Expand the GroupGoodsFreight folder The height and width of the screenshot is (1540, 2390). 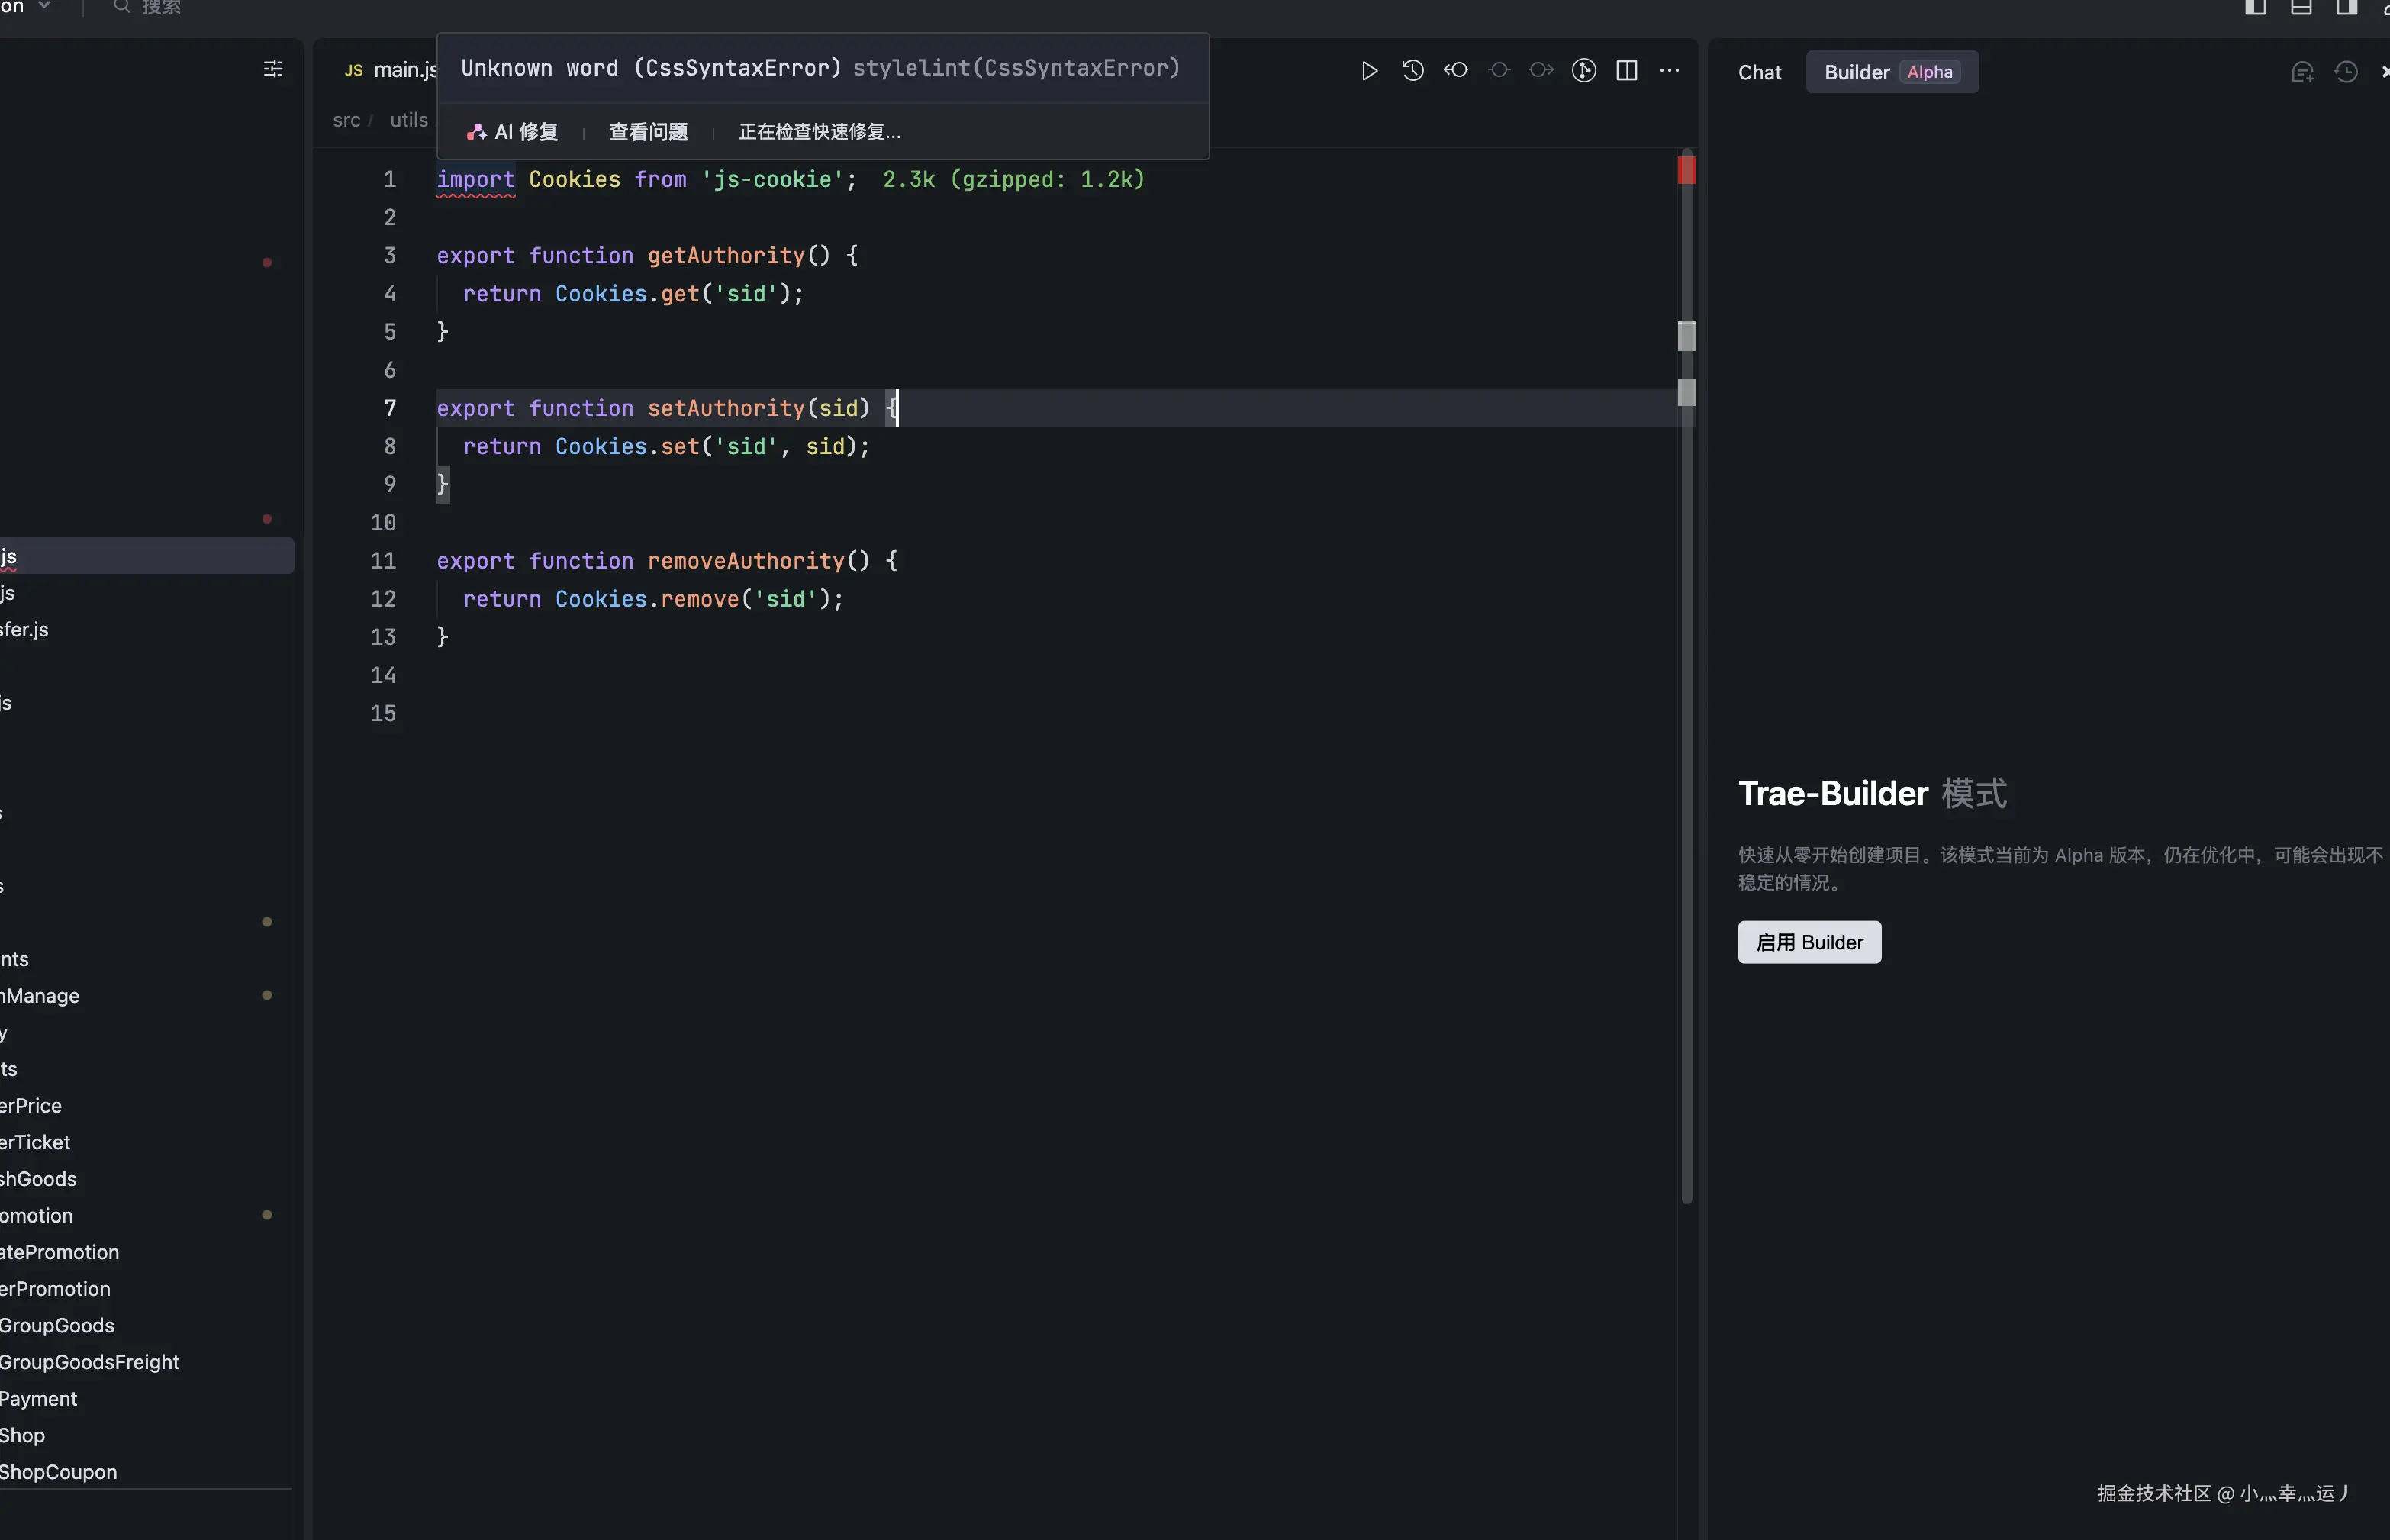click(x=89, y=1362)
